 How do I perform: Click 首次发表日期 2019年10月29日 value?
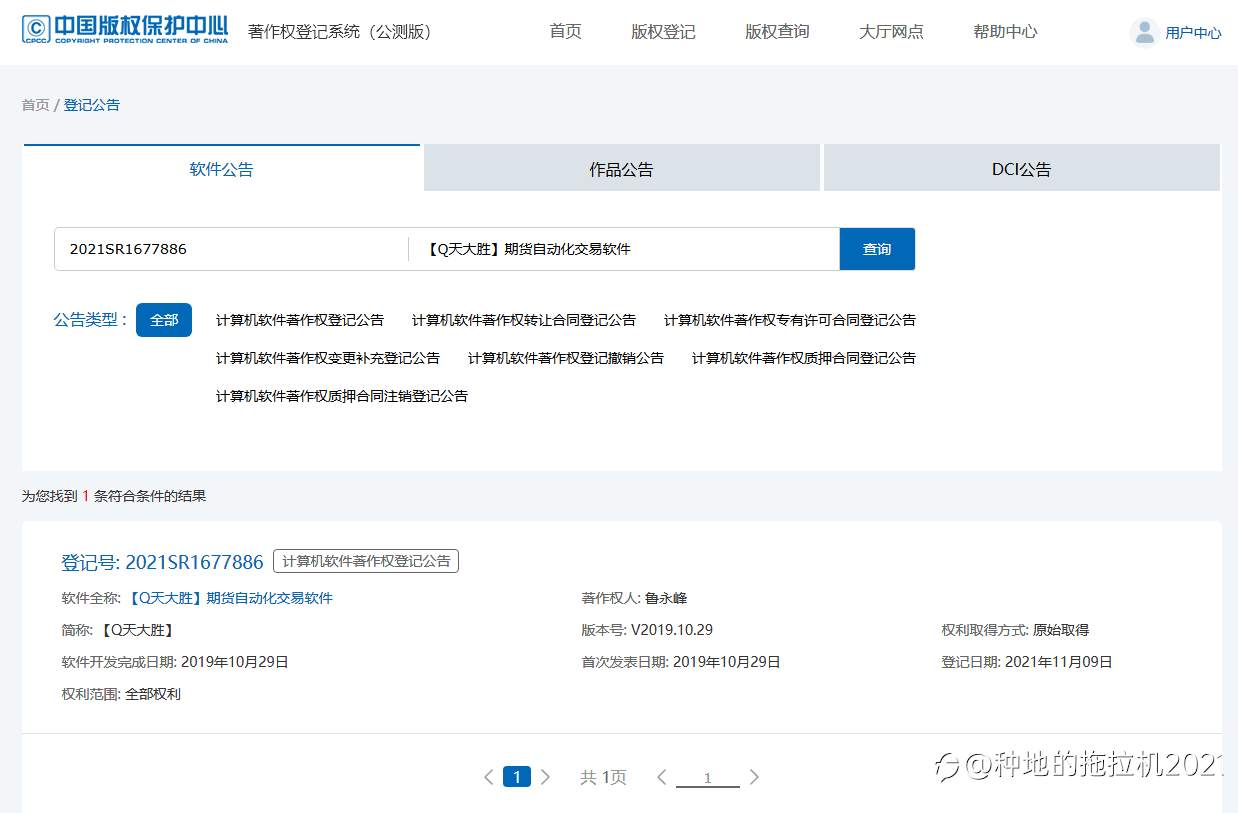point(727,662)
